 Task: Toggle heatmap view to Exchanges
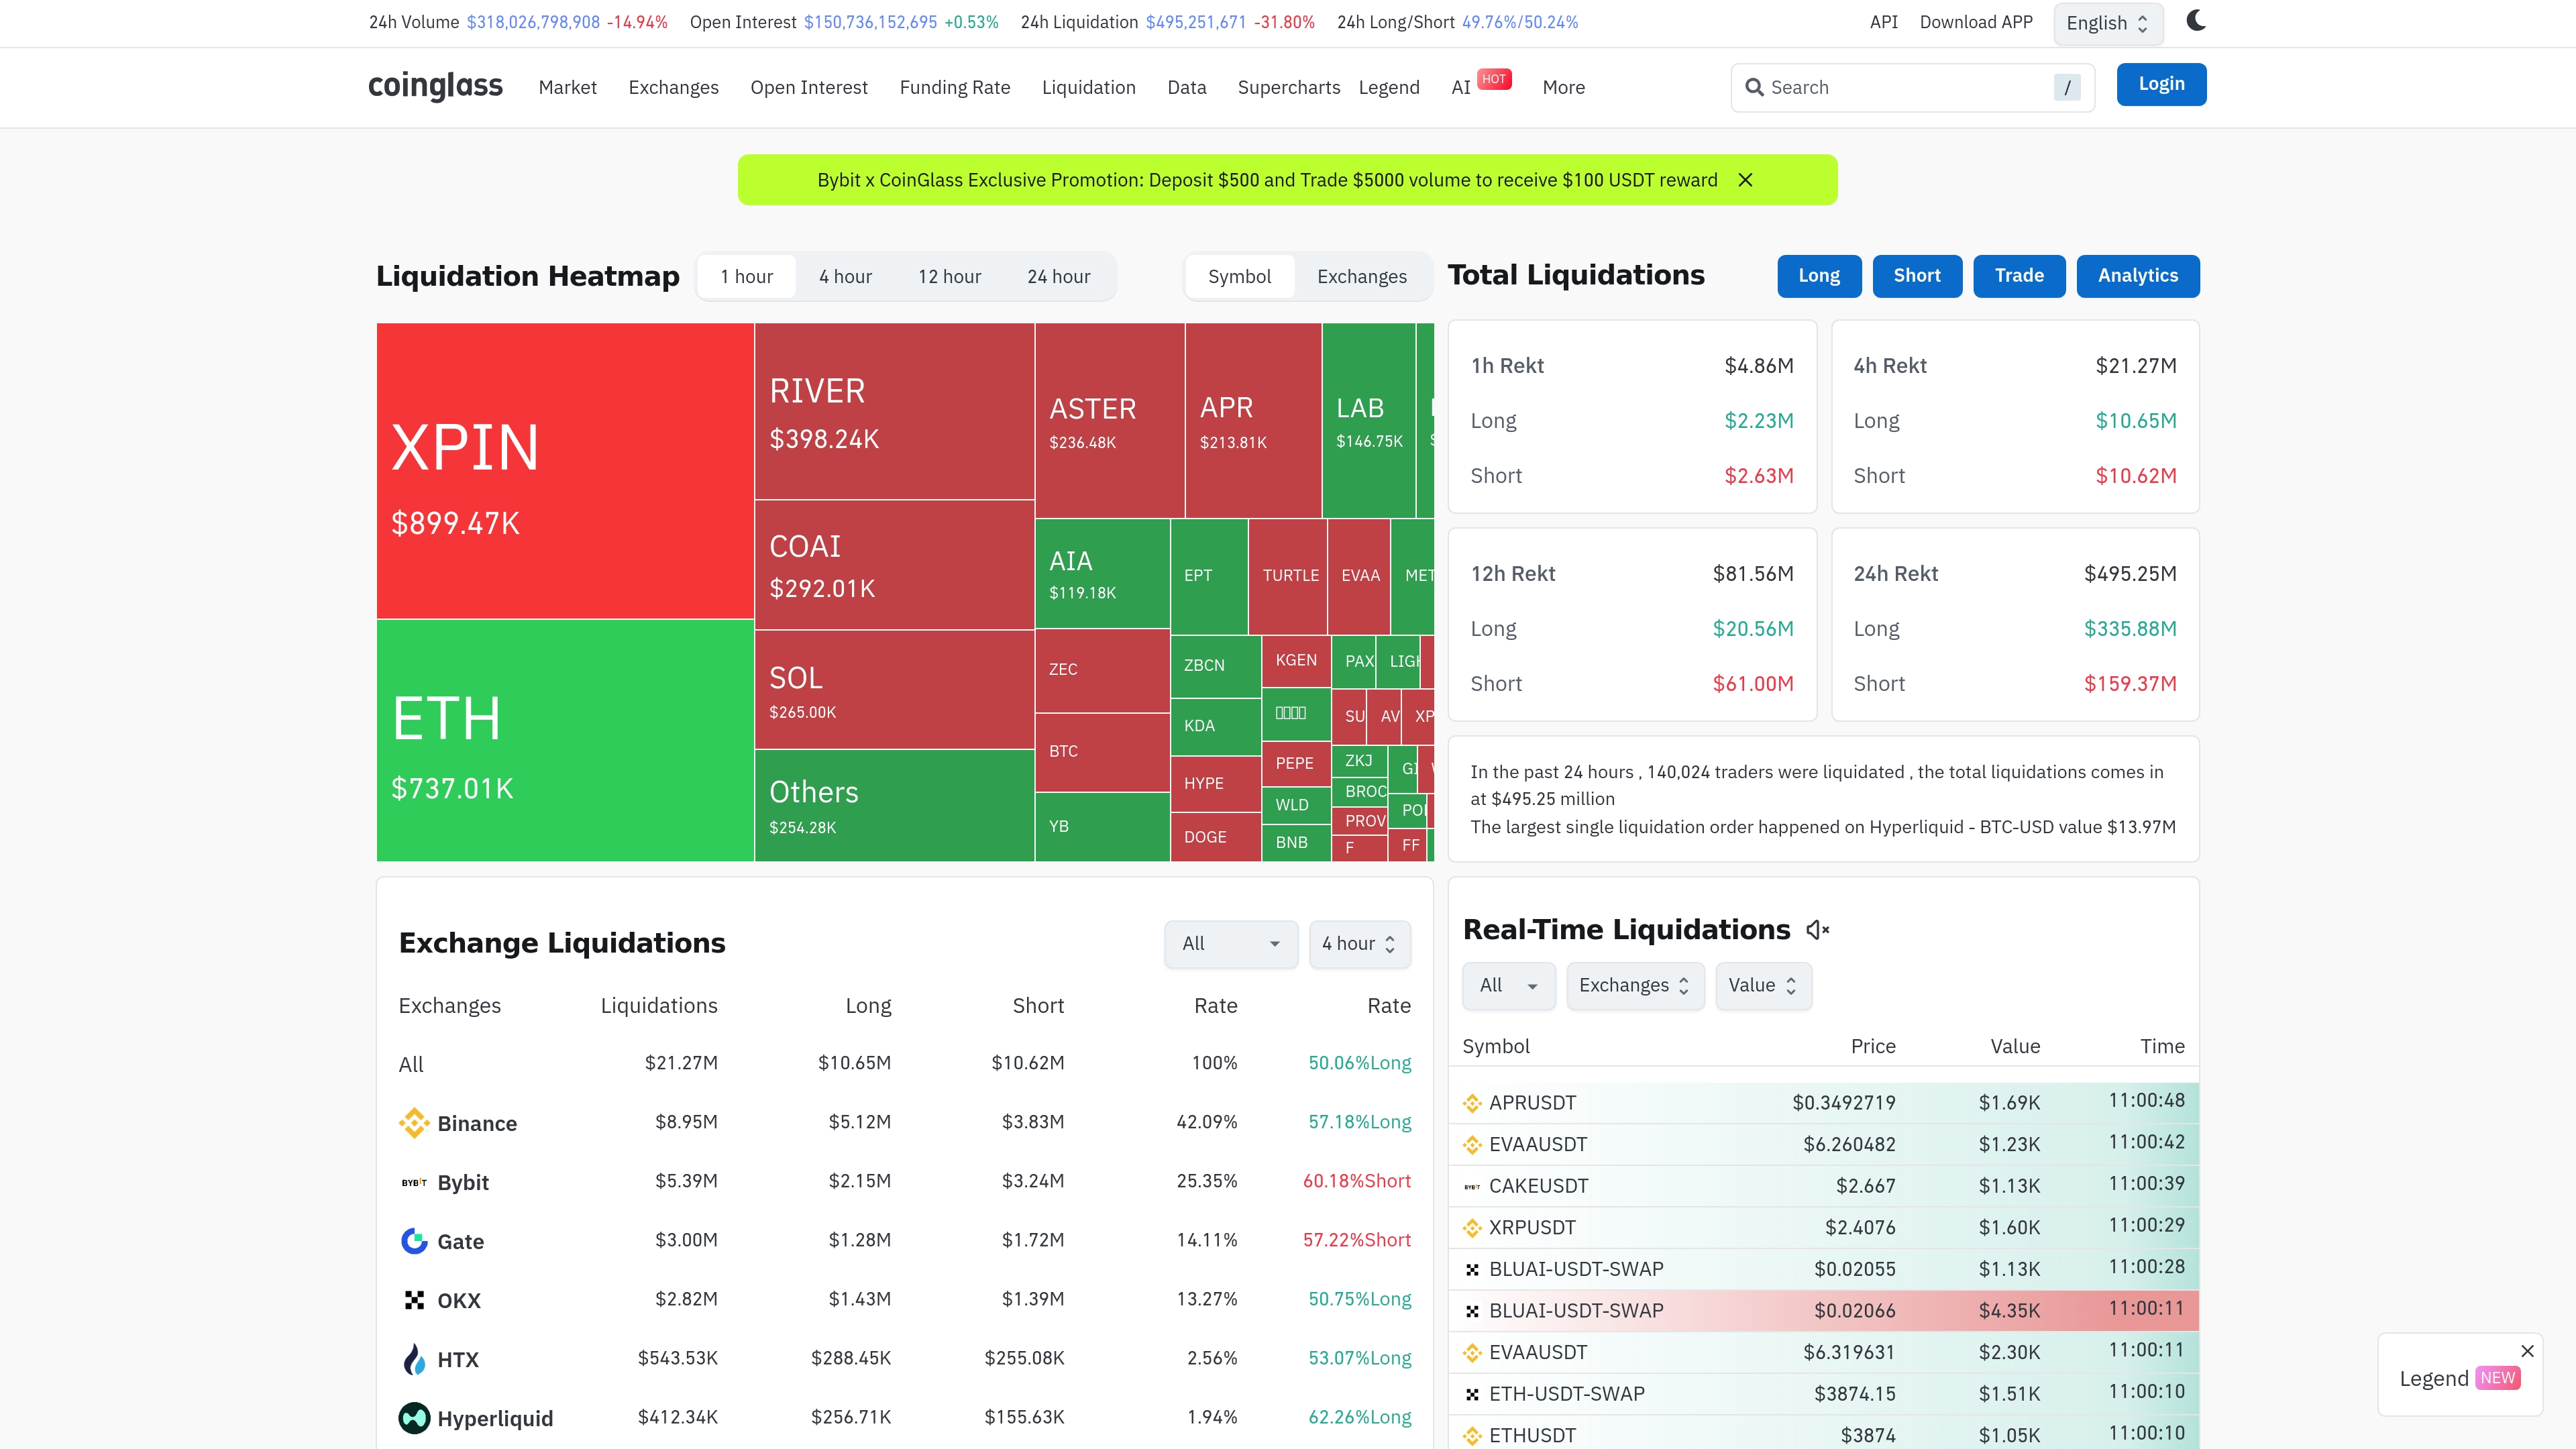1361,276
